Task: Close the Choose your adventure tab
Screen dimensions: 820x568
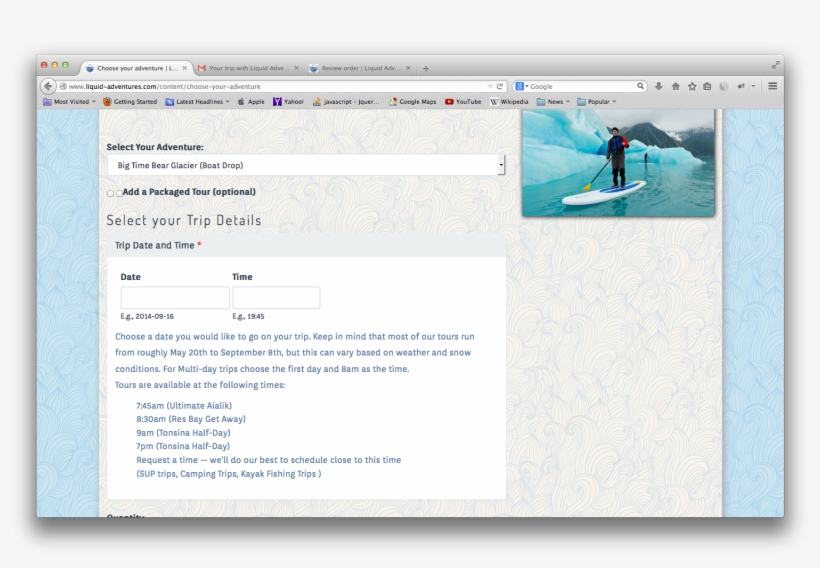Action: [185, 68]
